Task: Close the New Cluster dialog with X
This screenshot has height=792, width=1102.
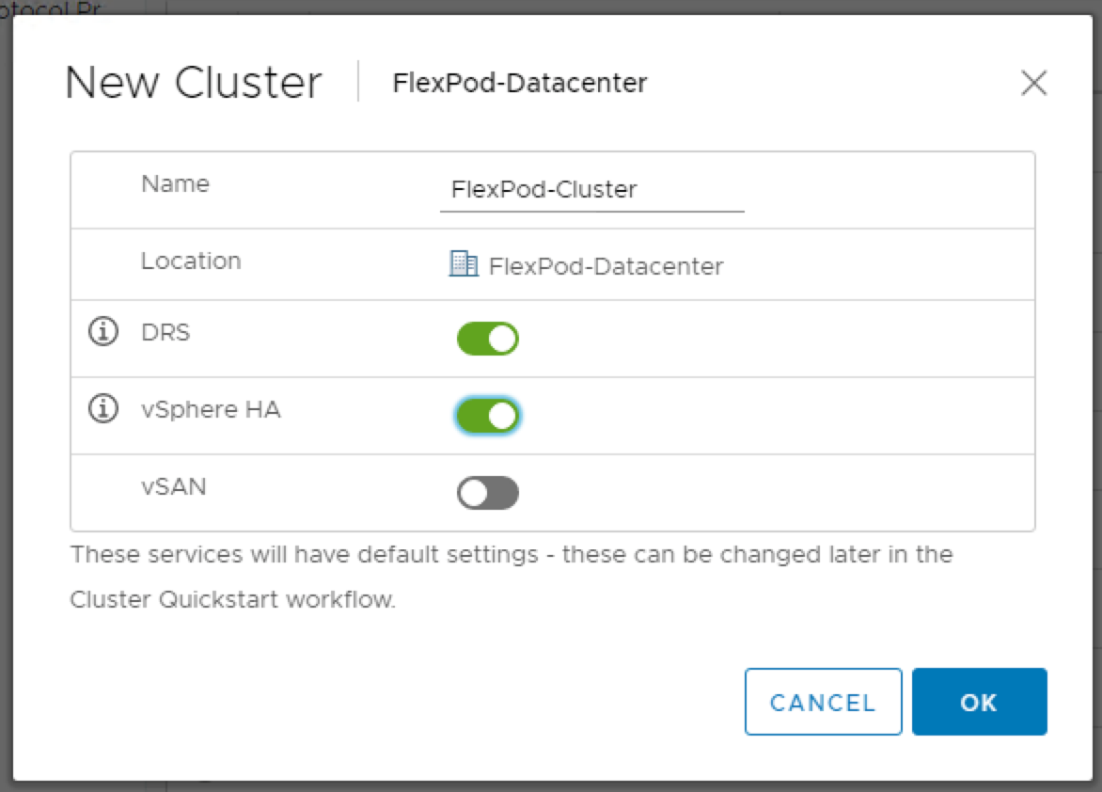Action: 1033,83
